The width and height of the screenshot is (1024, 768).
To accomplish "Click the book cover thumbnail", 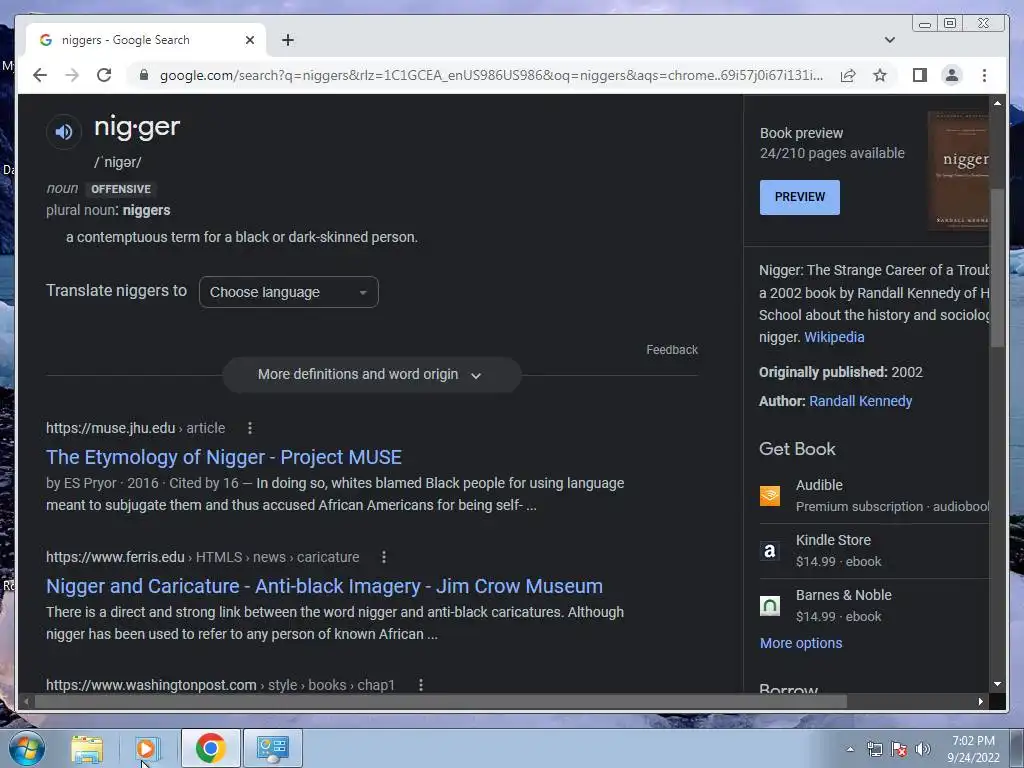I will coord(958,170).
